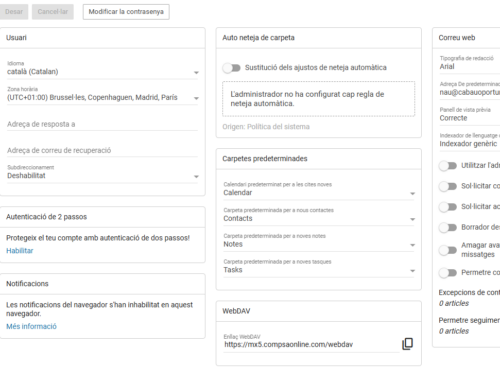Click the Cancel·lar button
This screenshot has height=383, width=500.
pyautogui.click(x=53, y=12)
